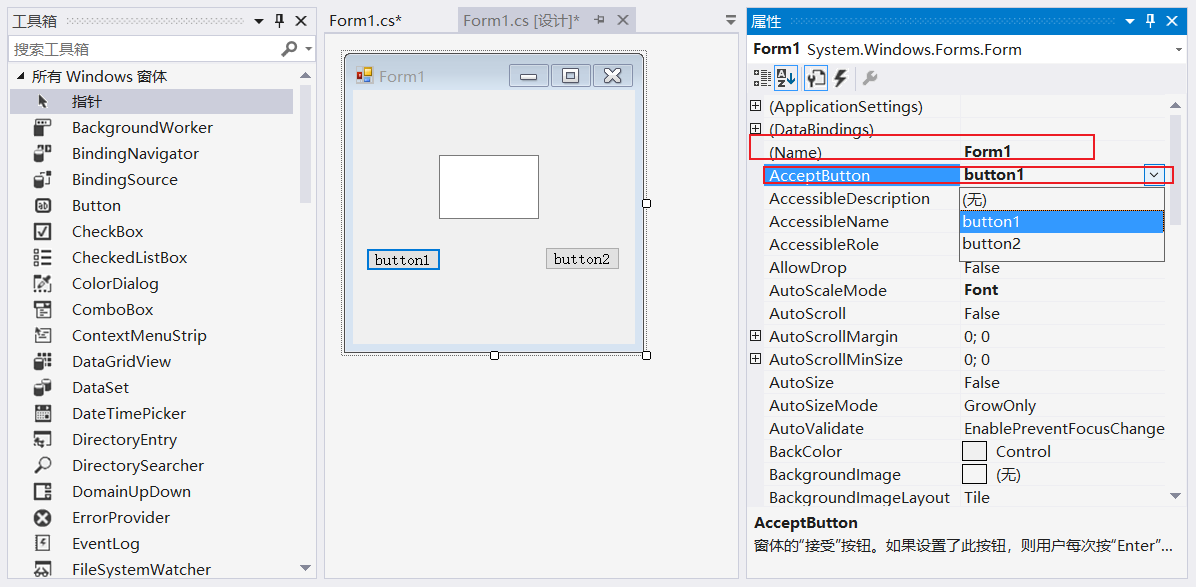This screenshot has width=1196, height=587.
Task: Select the DataGridView control icon
Action: 43,361
